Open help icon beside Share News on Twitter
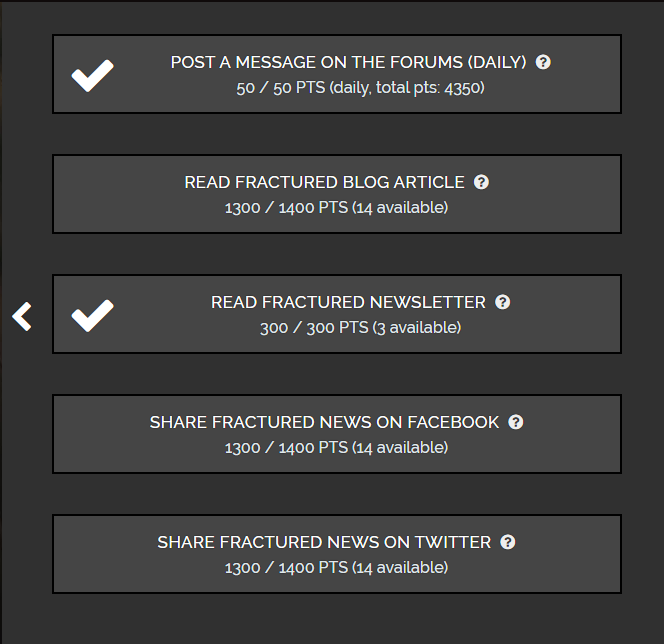Image resolution: width=664 pixels, height=644 pixels. click(x=508, y=542)
